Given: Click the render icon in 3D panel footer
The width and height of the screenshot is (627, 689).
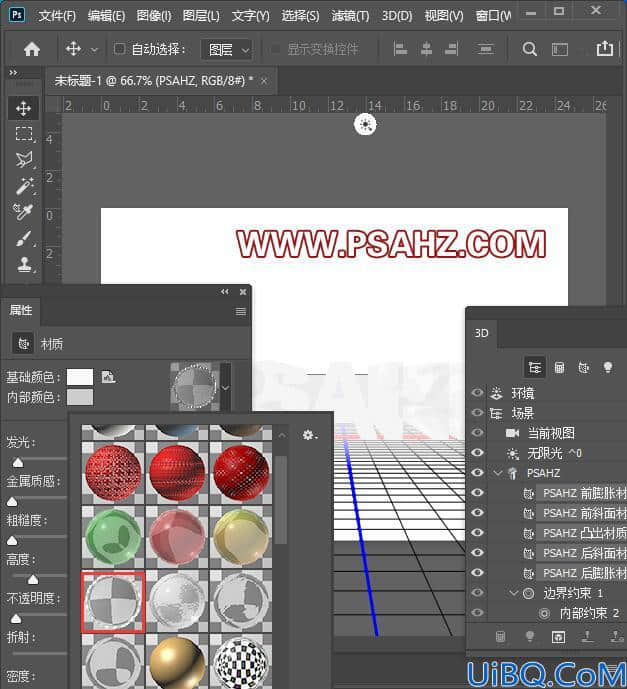Looking at the screenshot, I should [x=558, y=637].
